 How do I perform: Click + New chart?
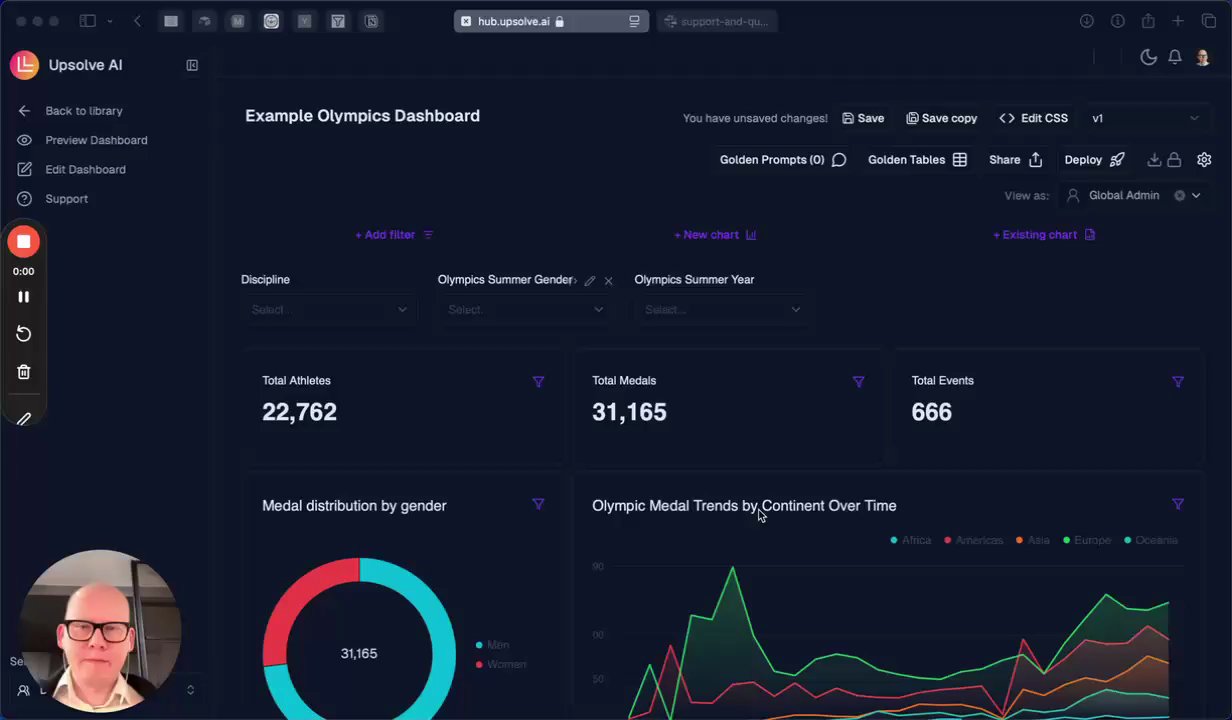(x=715, y=235)
